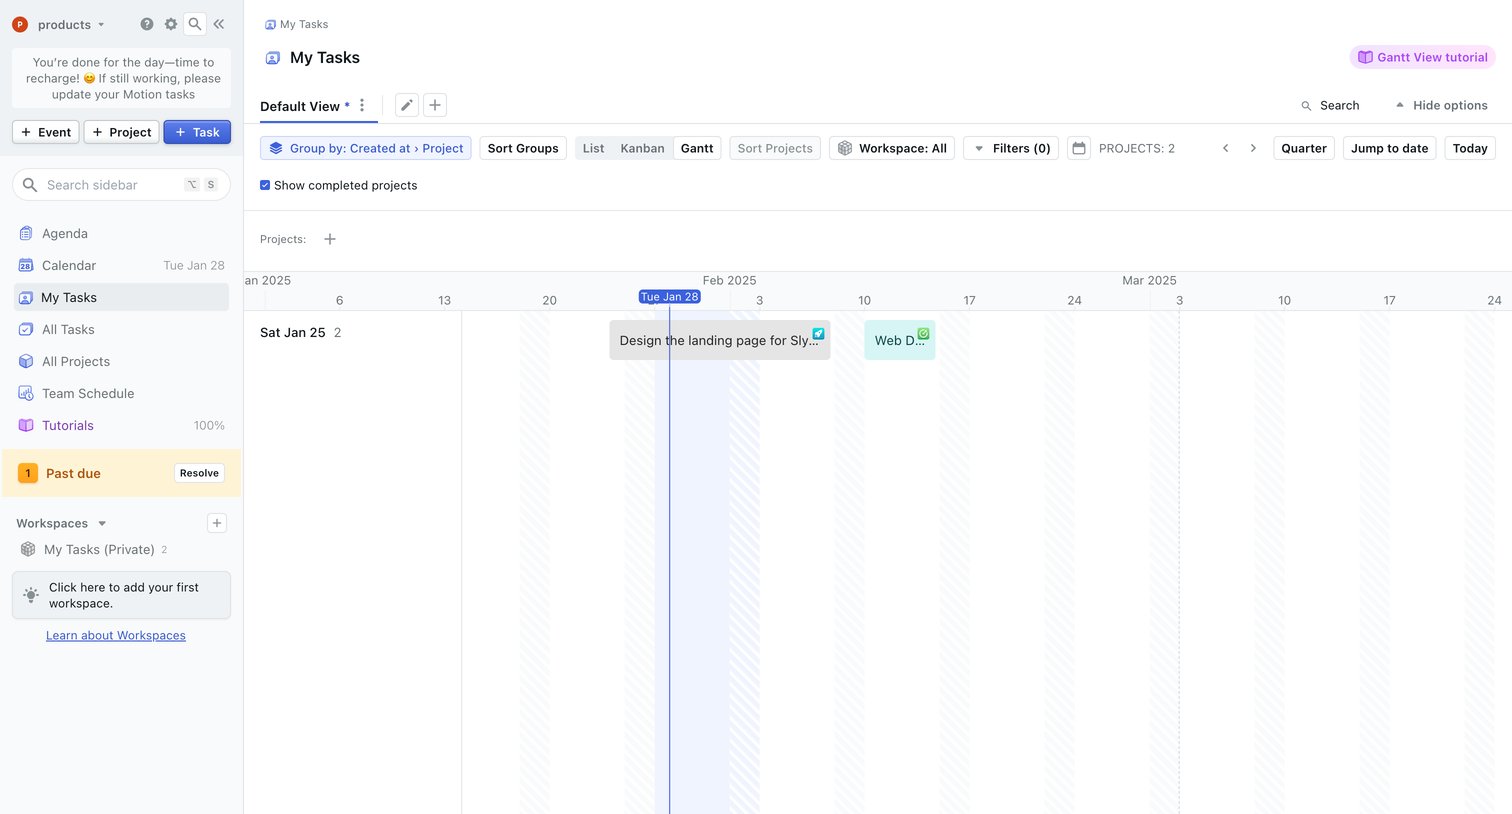Select the Web D... project bar
Screen dimensions: 1512x814
point(900,340)
